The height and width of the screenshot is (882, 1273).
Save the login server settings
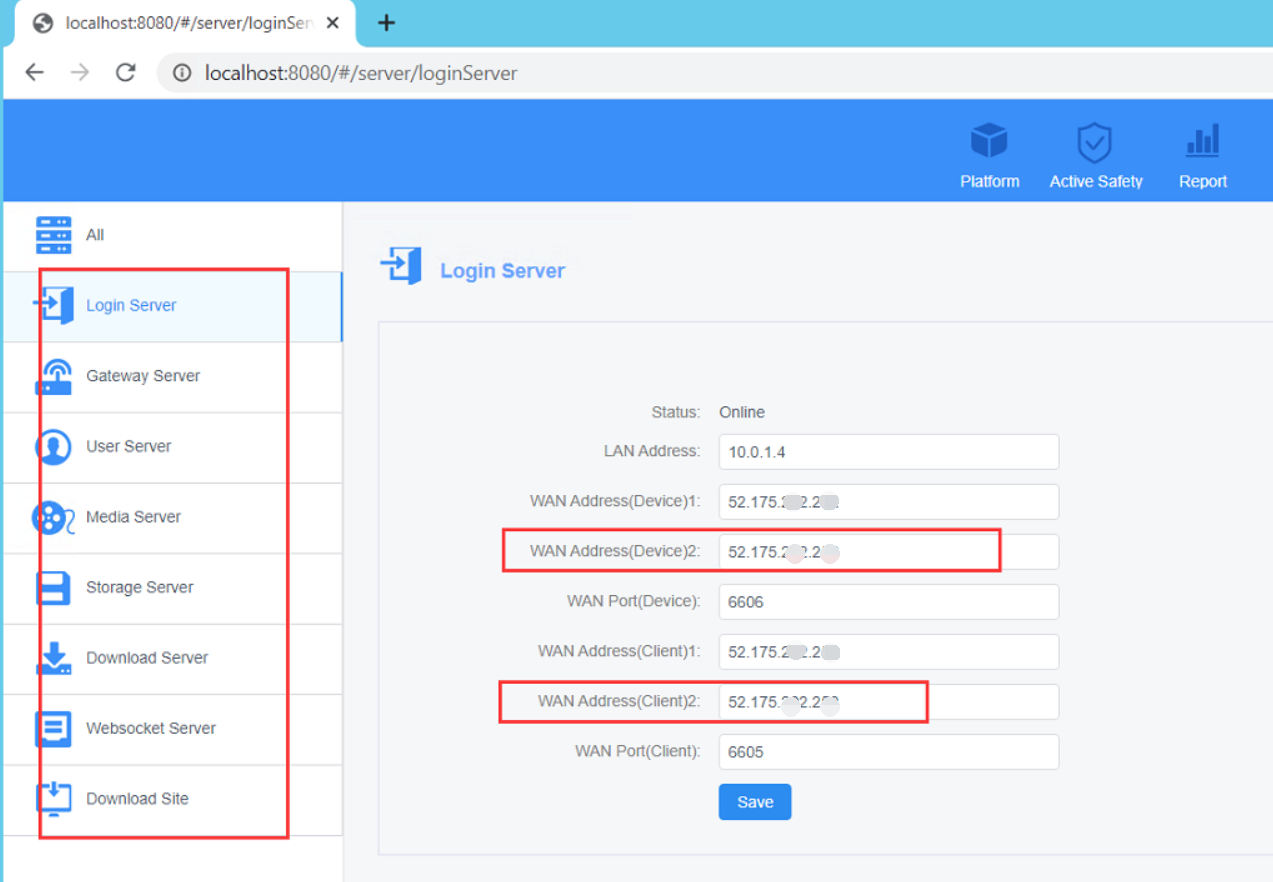755,802
